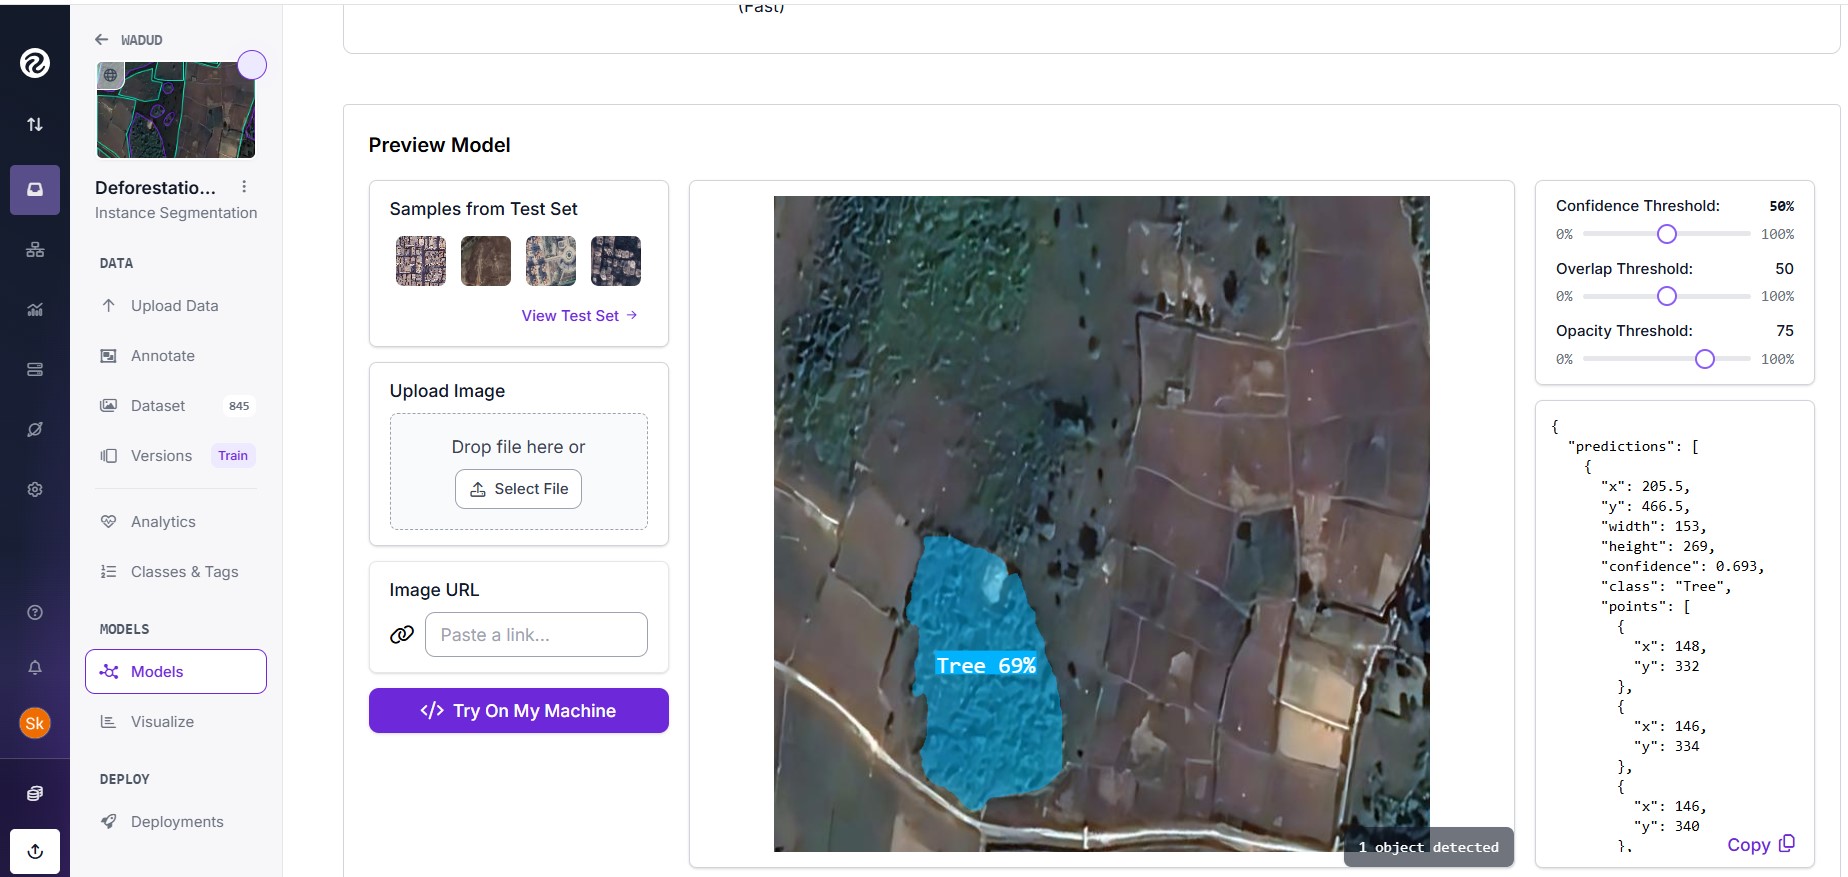Click the settings gear sidebar icon

(x=35, y=489)
